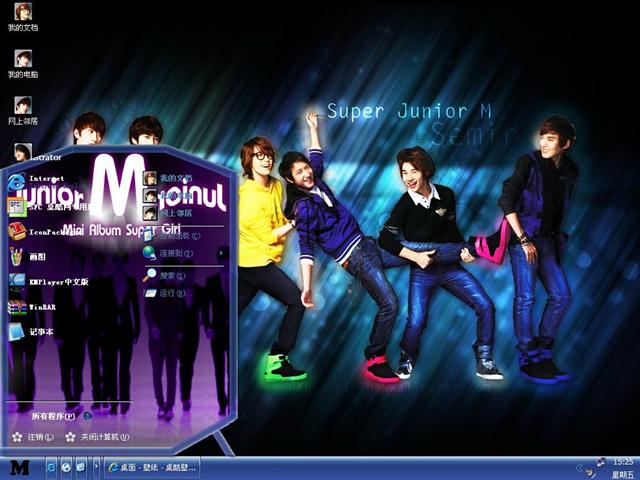Open 记事本 (Notepad) from the Start menu
The image size is (640, 480).
point(31,332)
